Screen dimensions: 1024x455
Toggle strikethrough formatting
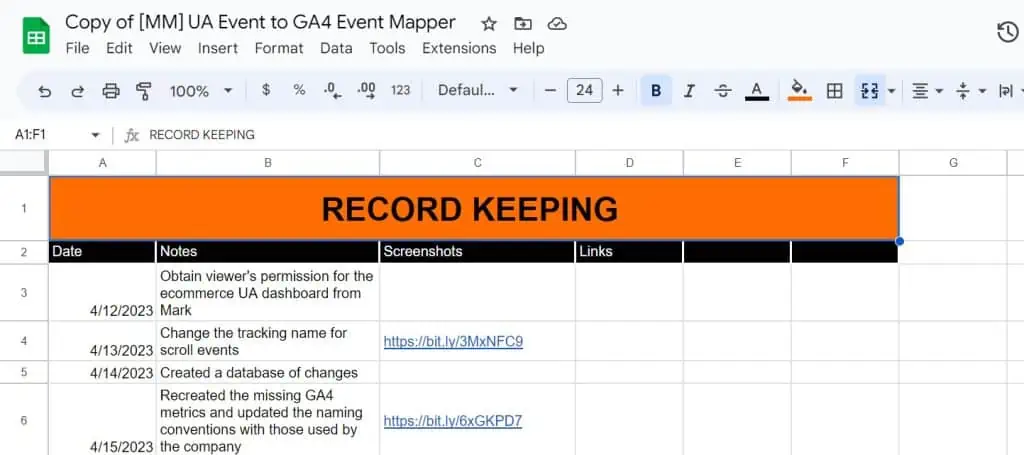pos(723,91)
